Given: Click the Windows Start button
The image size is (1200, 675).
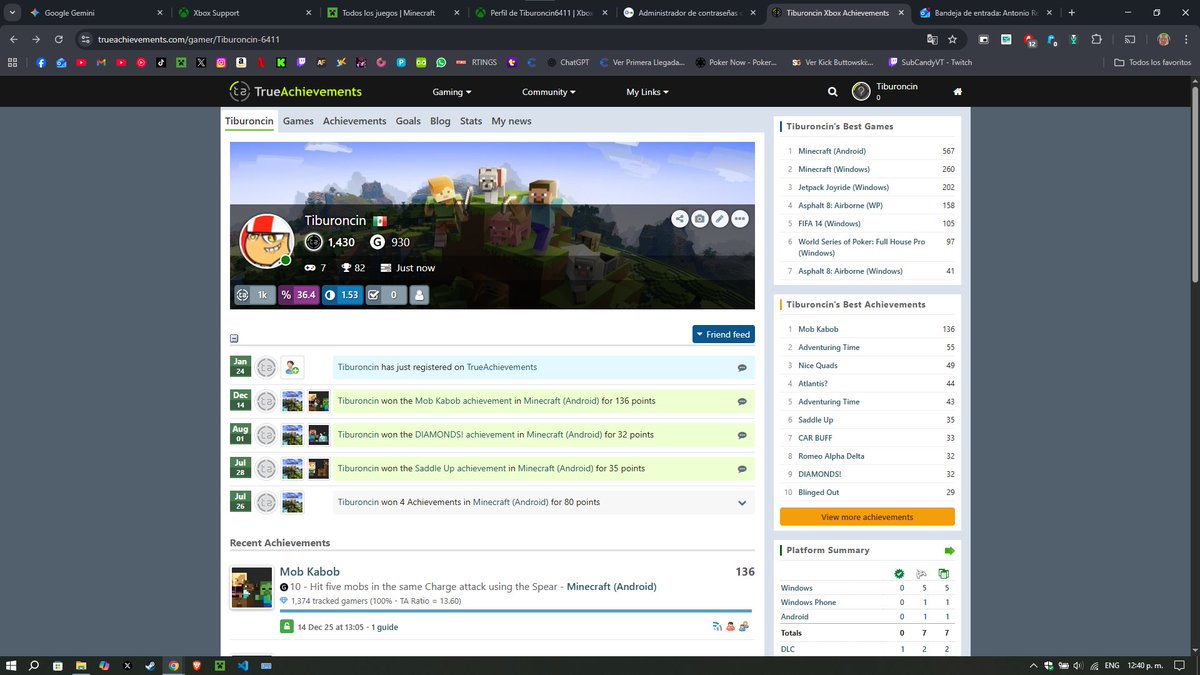Looking at the screenshot, I should coord(11,665).
